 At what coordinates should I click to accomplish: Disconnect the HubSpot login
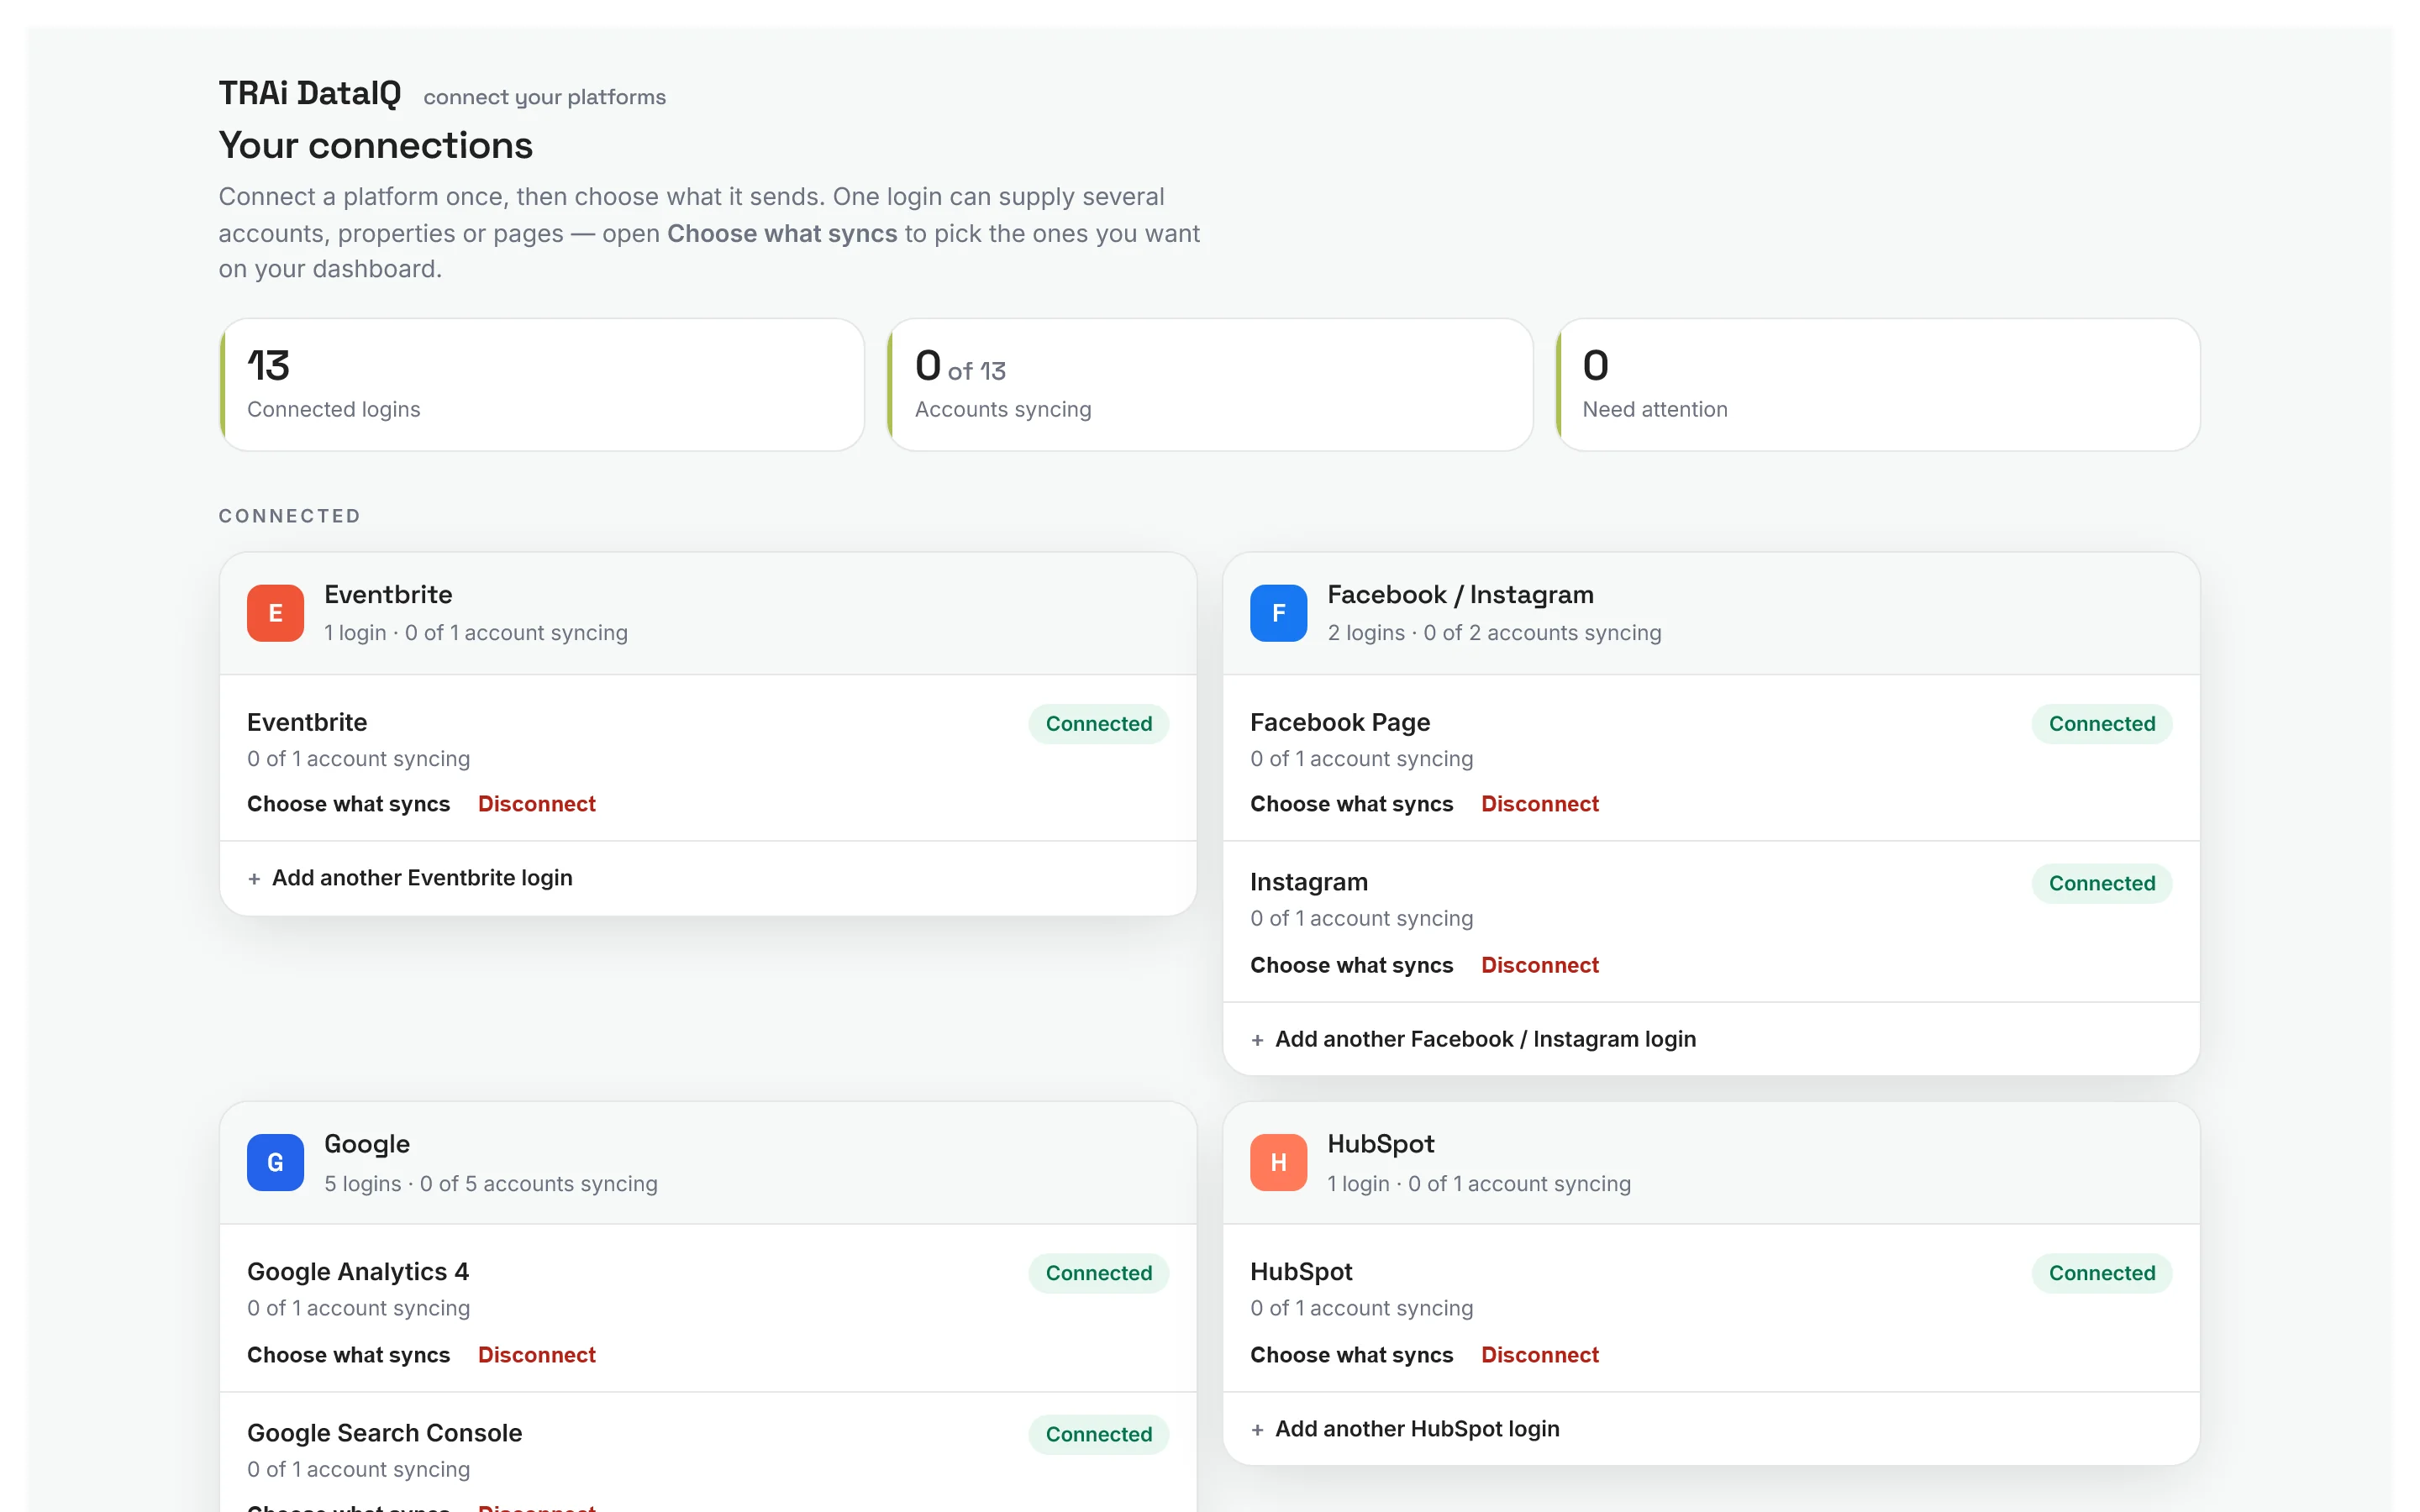click(1539, 1355)
